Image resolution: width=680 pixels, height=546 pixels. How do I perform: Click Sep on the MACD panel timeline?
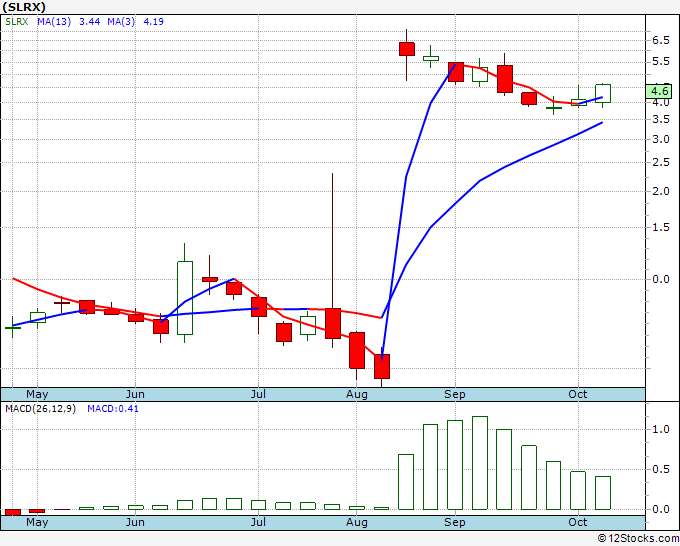click(454, 522)
